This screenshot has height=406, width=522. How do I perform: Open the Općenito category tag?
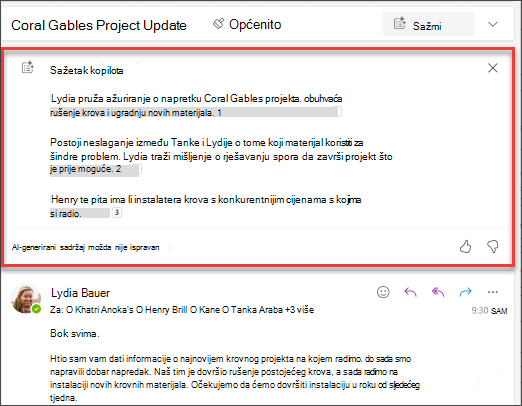tap(255, 24)
